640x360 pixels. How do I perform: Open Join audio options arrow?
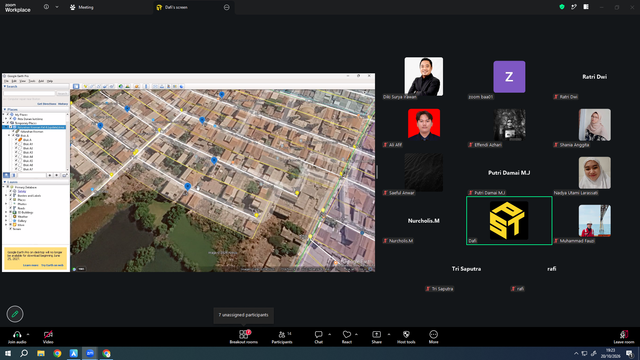pos(28,334)
